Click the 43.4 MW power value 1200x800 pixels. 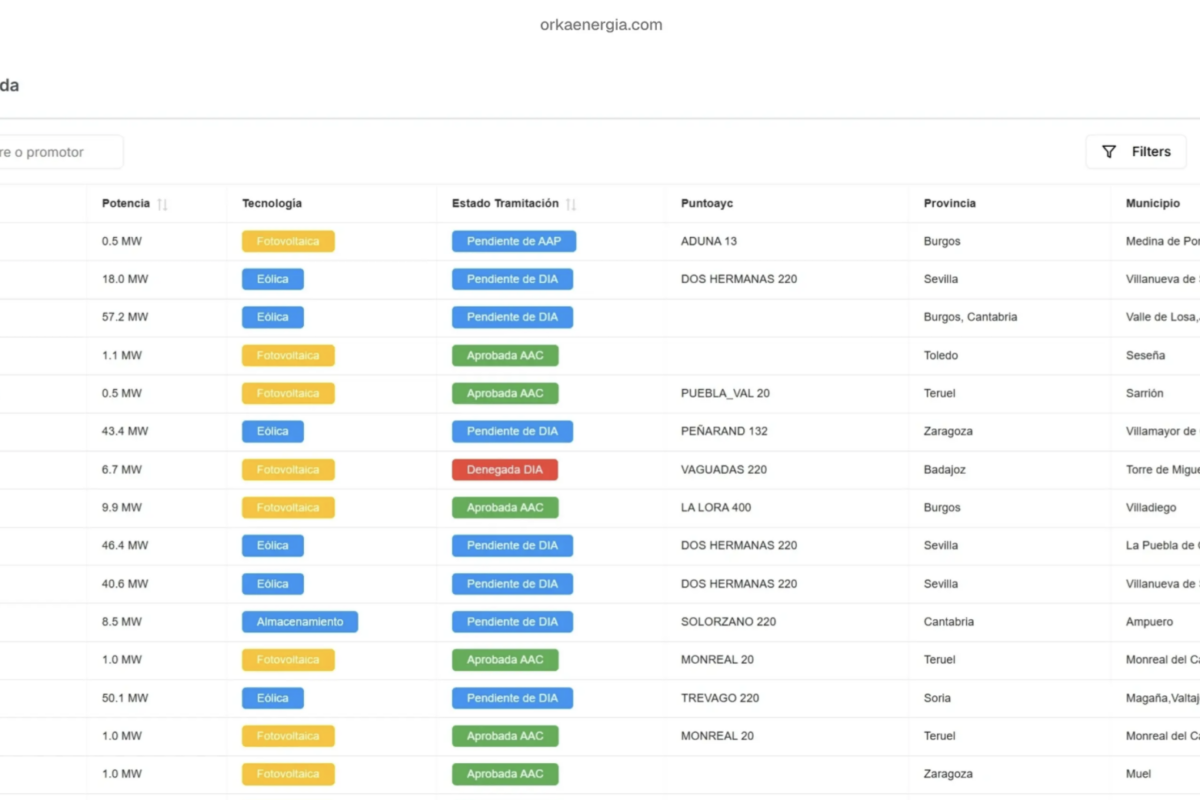tap(125, 431)
